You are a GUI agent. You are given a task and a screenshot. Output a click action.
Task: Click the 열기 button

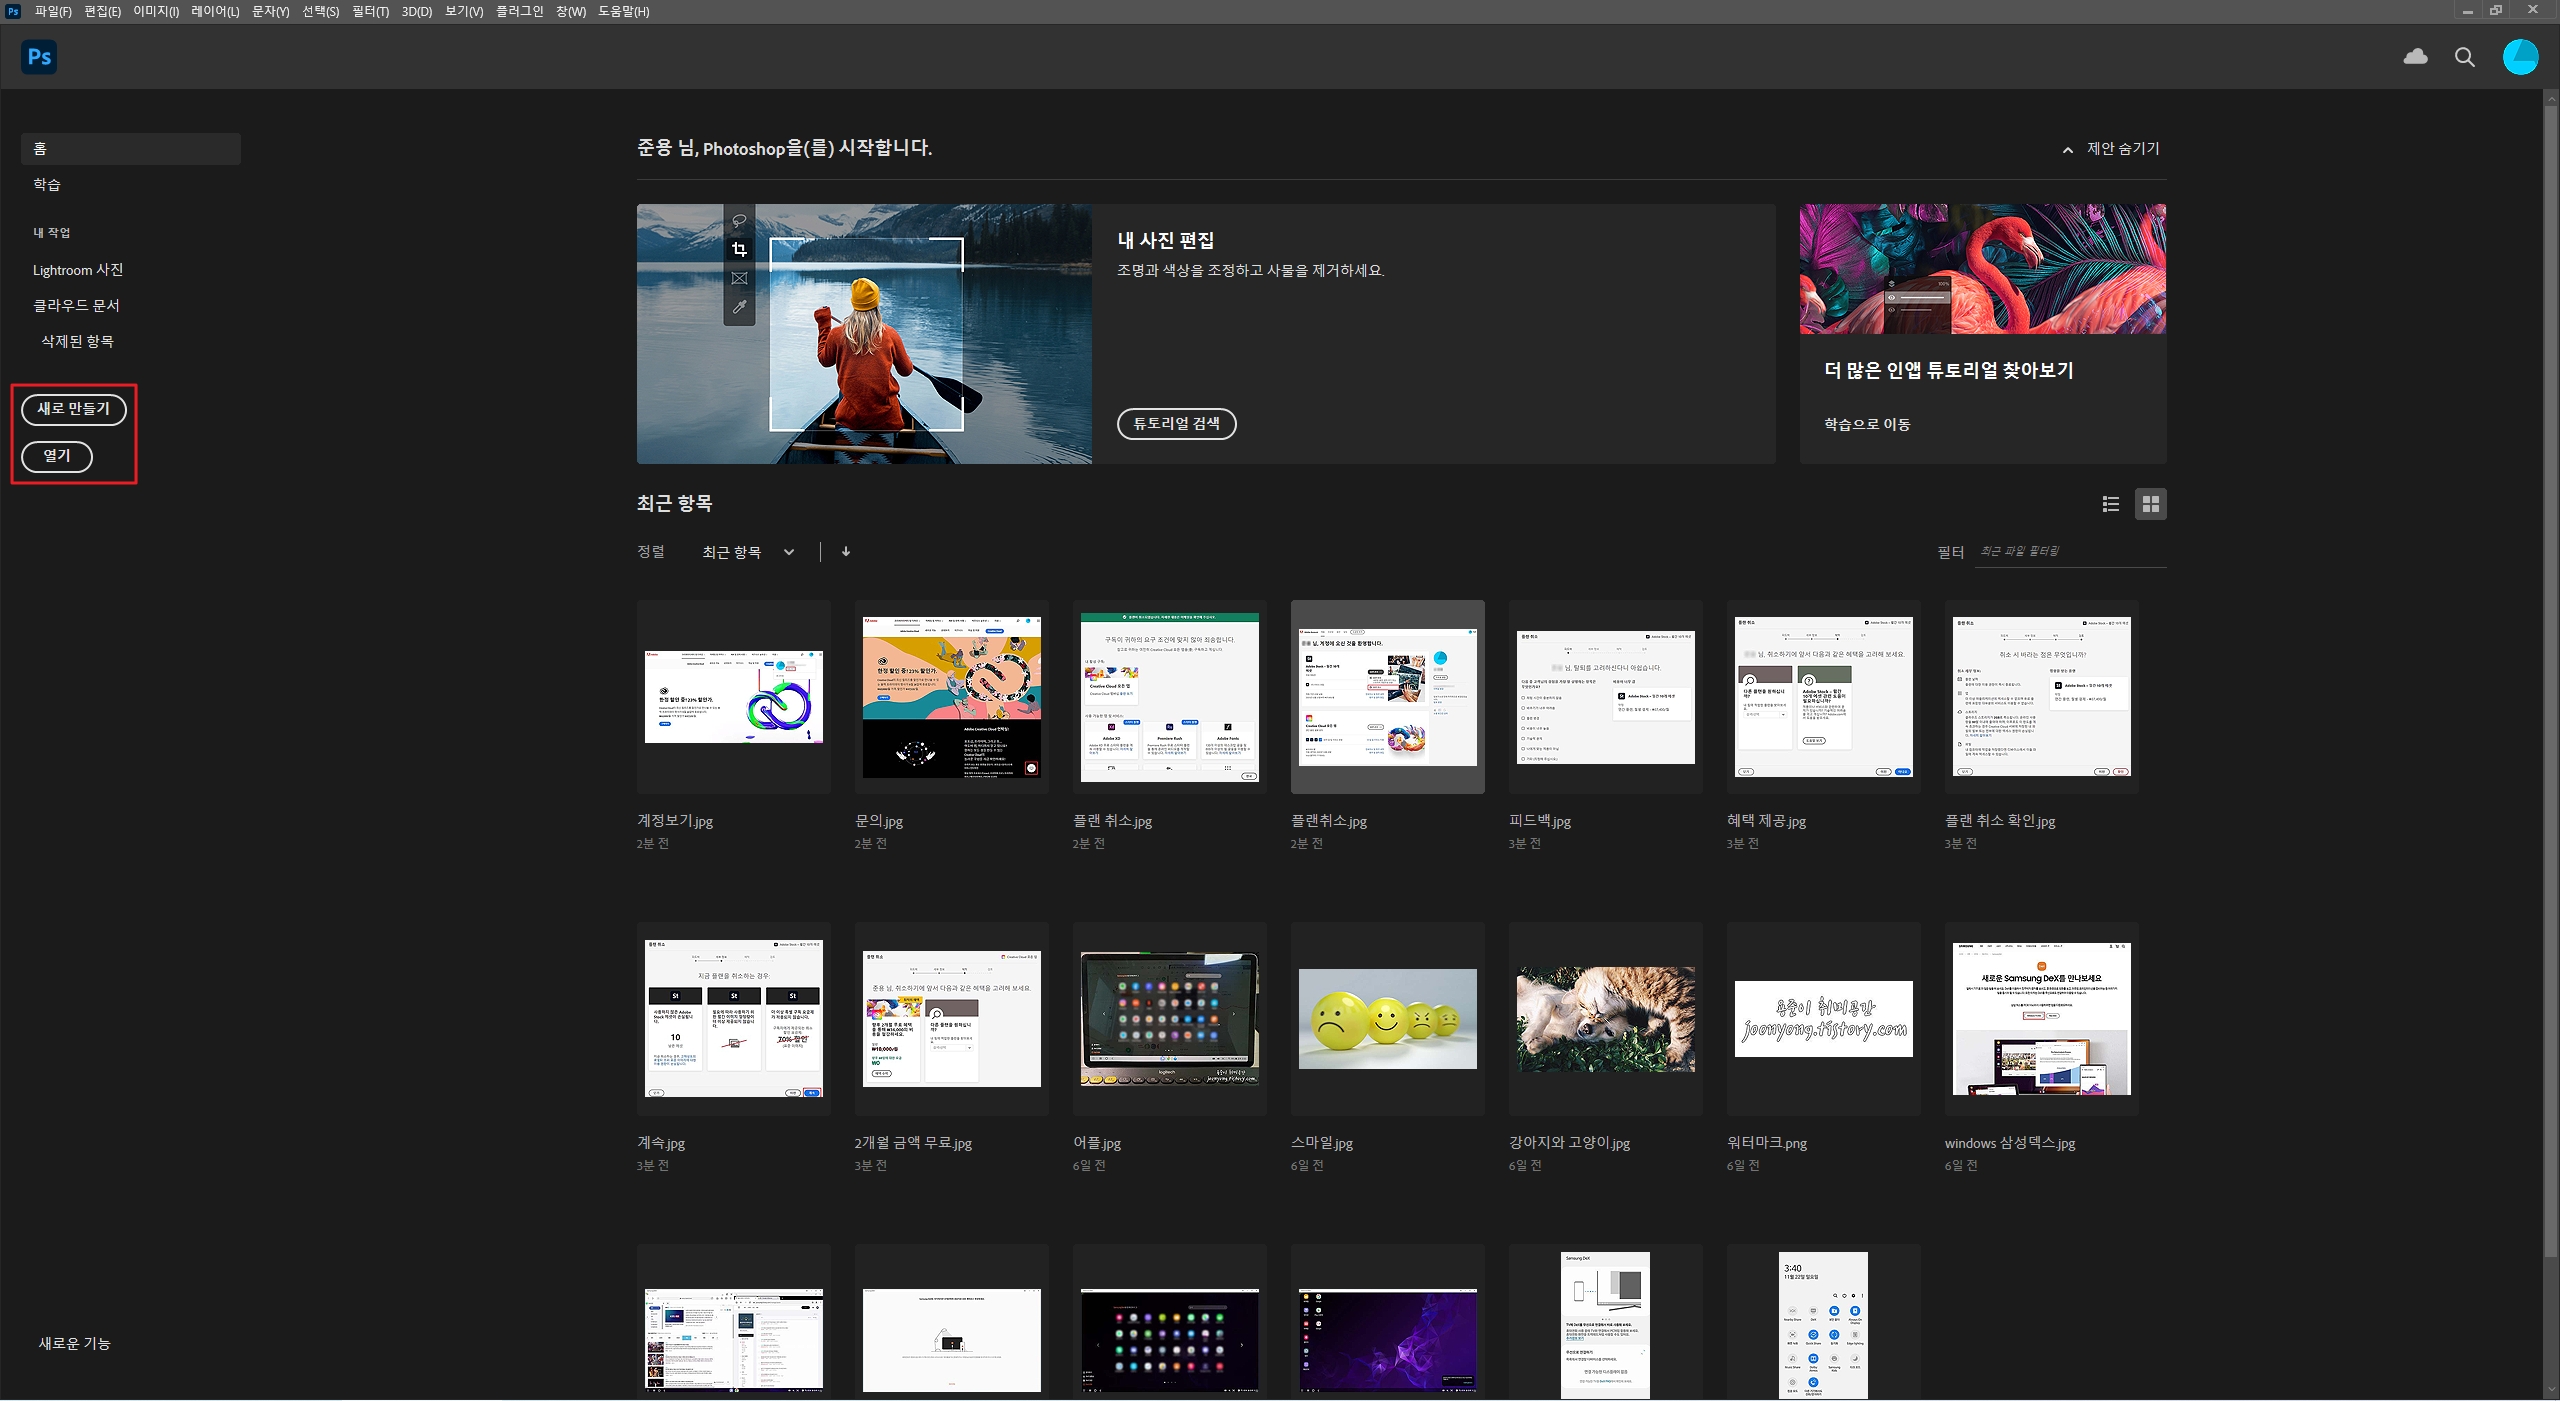pos(57,456)
